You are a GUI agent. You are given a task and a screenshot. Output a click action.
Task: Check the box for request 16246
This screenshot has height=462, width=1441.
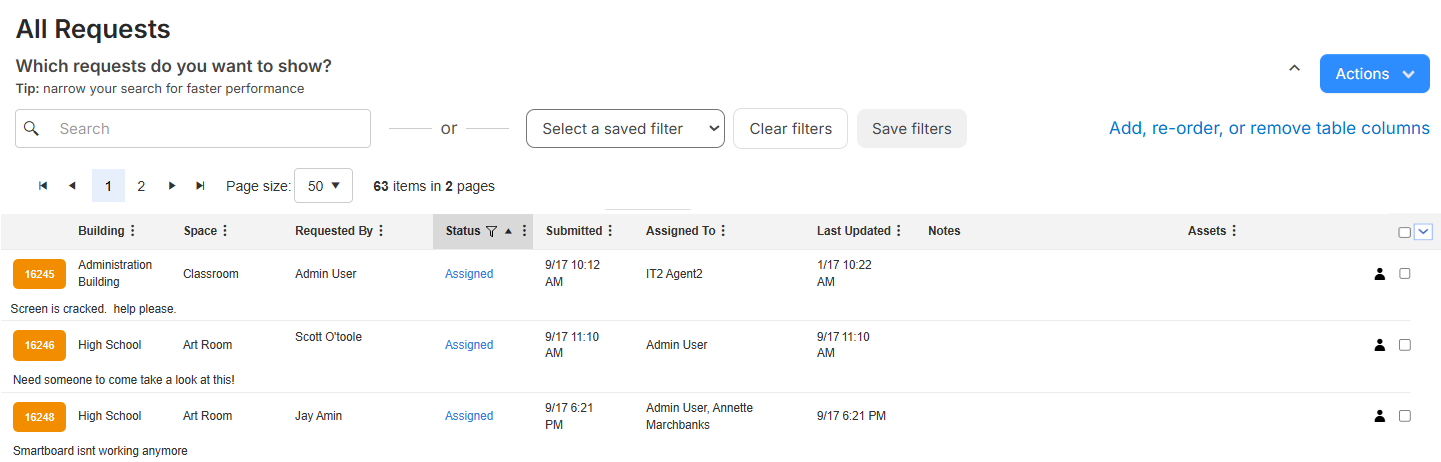click(1405, 345)
